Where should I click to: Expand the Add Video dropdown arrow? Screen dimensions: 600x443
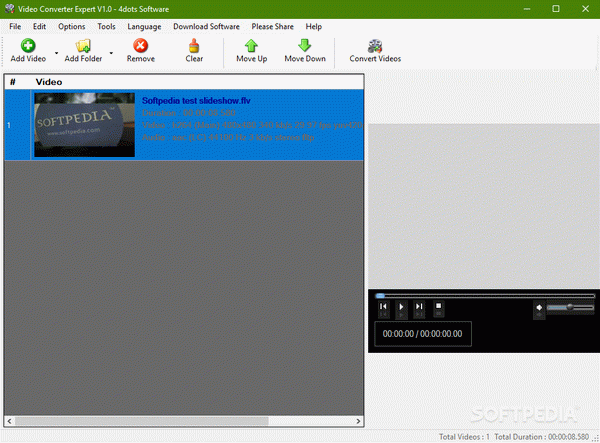tap(56, 53)
